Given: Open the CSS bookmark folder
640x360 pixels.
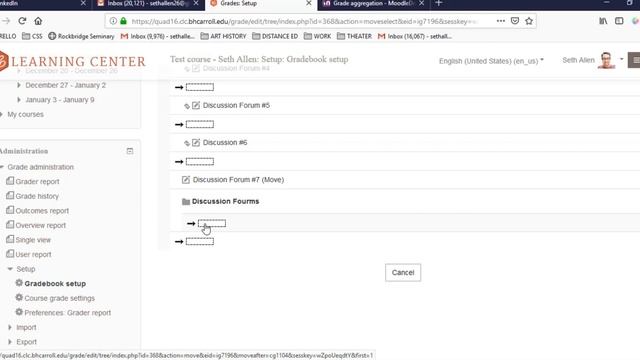Looking at the screenshot, I should (32, 36).
